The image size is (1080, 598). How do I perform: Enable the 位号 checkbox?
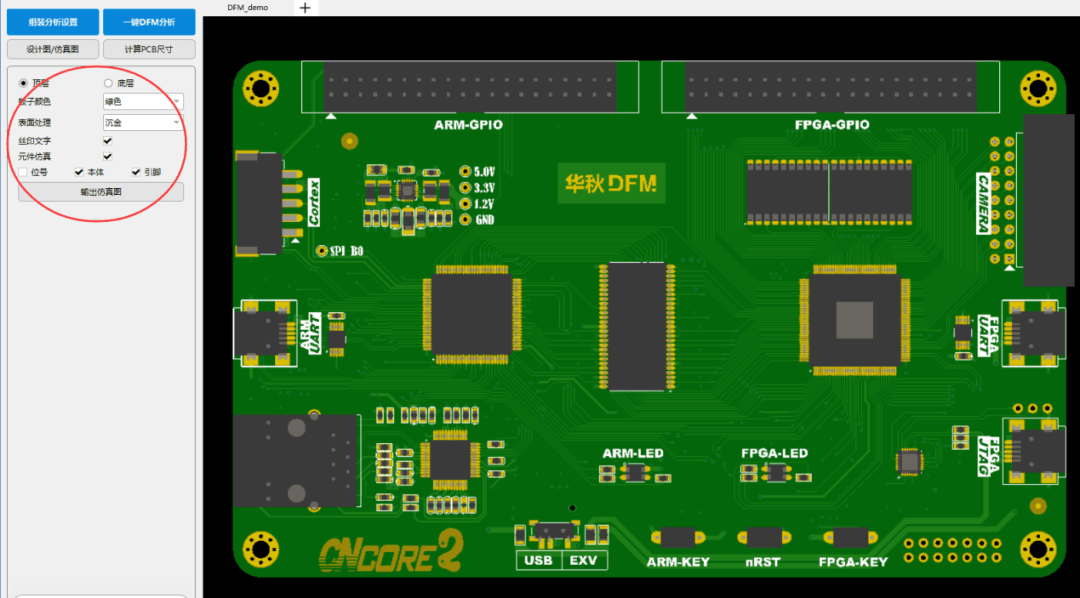point(23,172)
